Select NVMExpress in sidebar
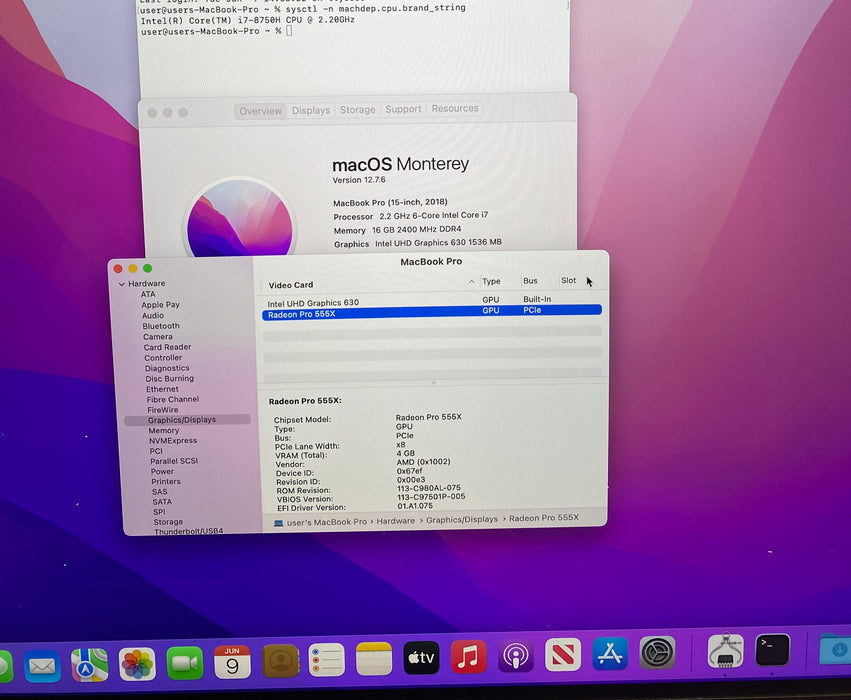Screen dimensions: 851x700 point(173,441)
